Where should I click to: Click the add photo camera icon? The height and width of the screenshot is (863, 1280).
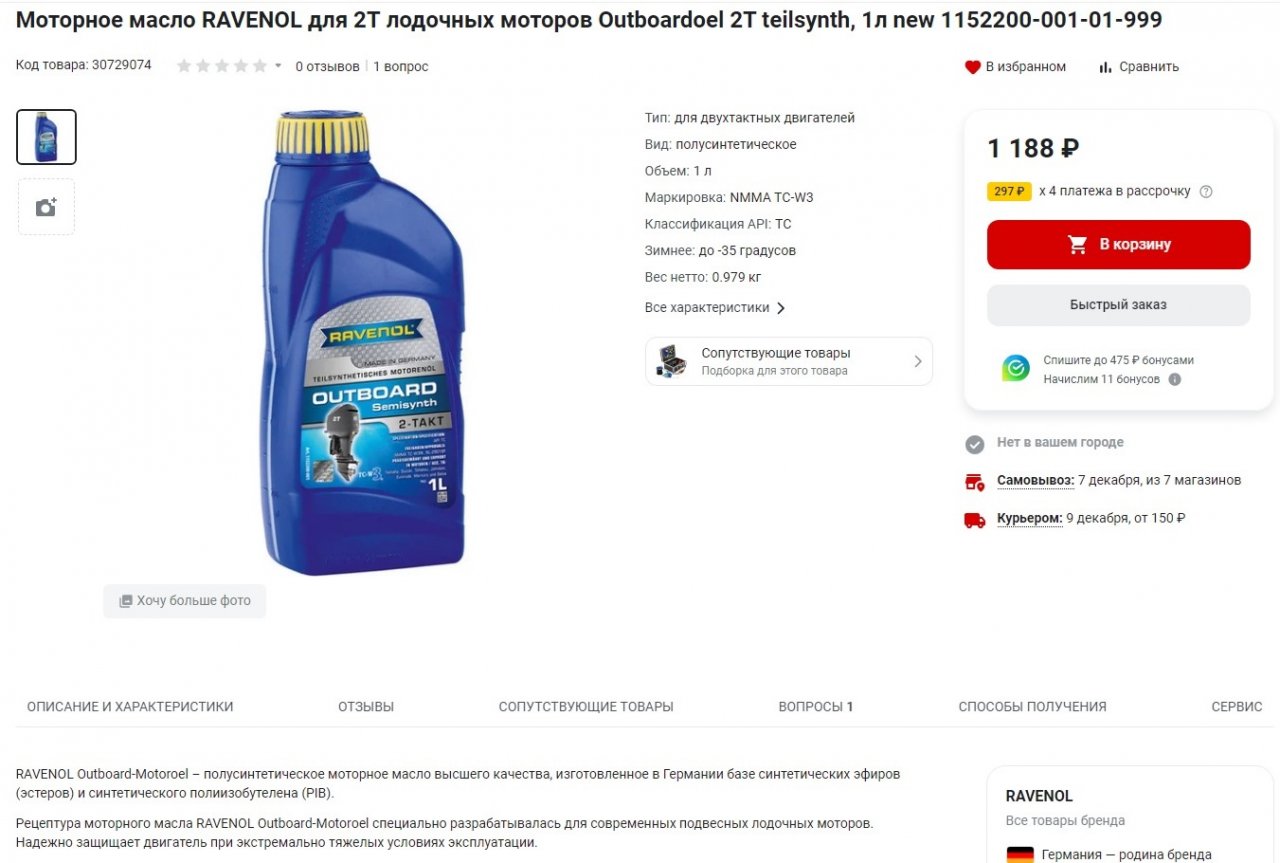pyautogui.click(x=46, y=207)
